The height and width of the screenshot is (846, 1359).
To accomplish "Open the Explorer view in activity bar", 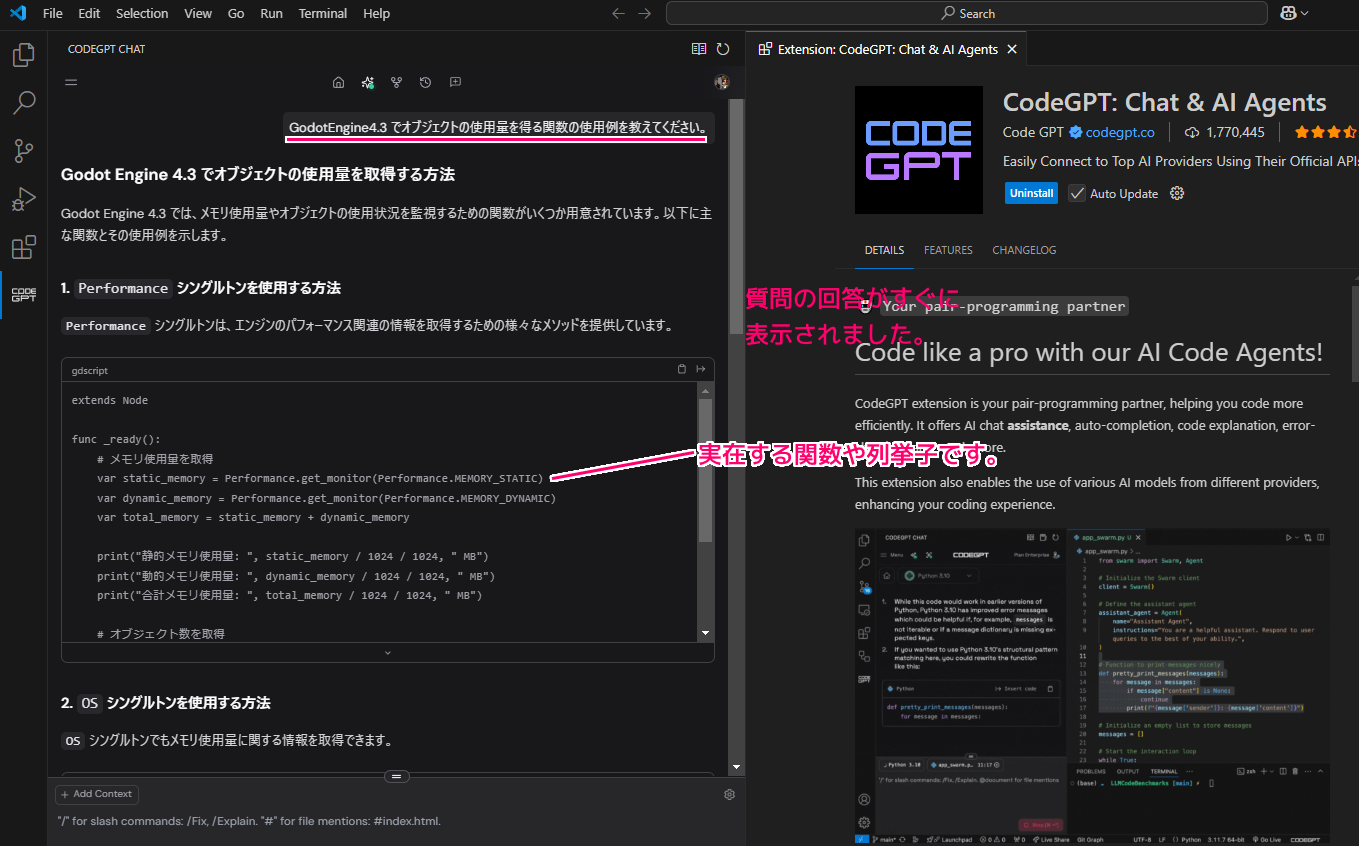I will [x=23, y=55].
